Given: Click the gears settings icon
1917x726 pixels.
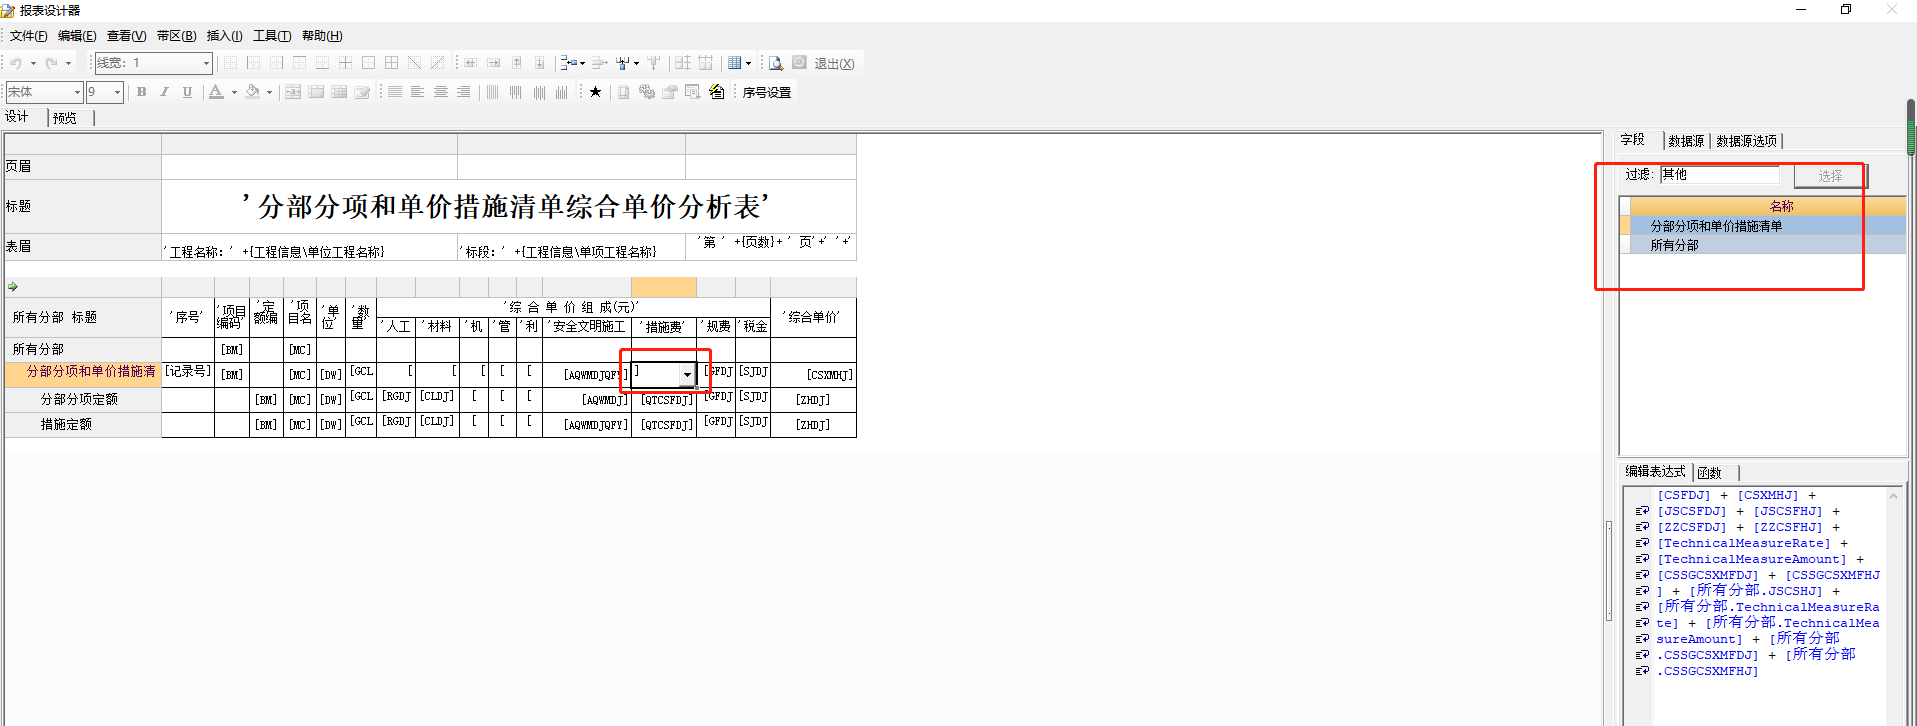Looking at the screenshot, I should [646, 92].
